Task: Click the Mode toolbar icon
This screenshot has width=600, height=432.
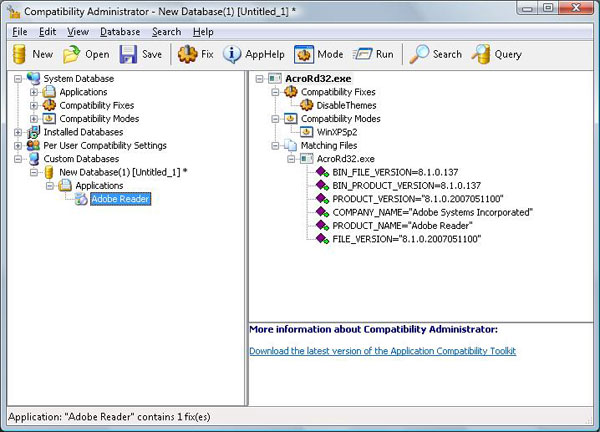Action: (x=304, y=54)
